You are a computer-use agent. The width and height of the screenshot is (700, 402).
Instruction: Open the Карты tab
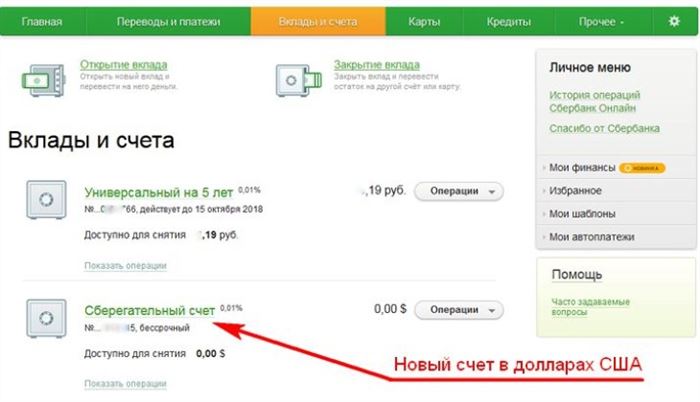click(x=424, y=21)
